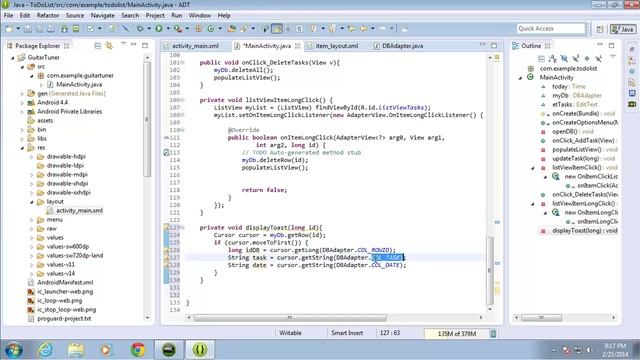Collapse MainActivity class in Outline
640x360 pixels.
click(520, 78)
